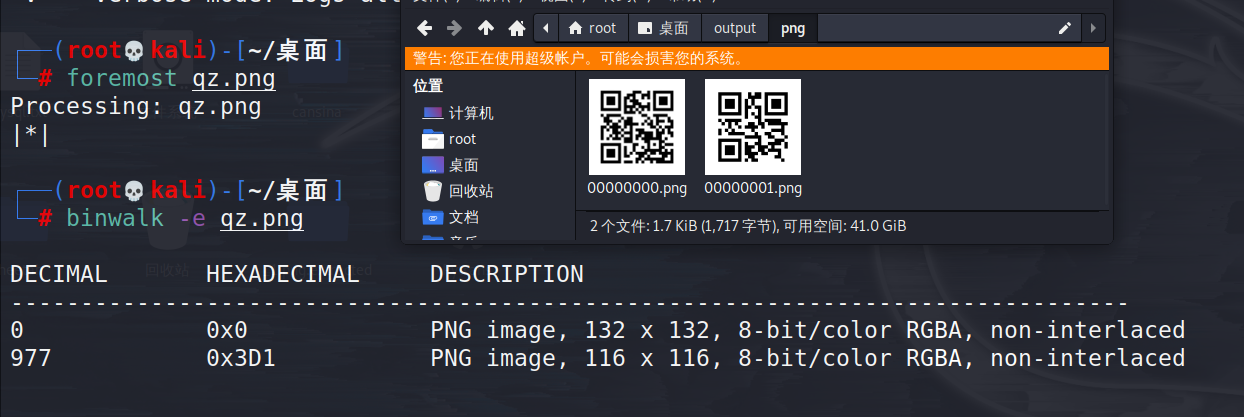This screenshot has height=417, width=1244.
Task: Click the qz.png argument in binwalk command
Action: click(261, 218)
